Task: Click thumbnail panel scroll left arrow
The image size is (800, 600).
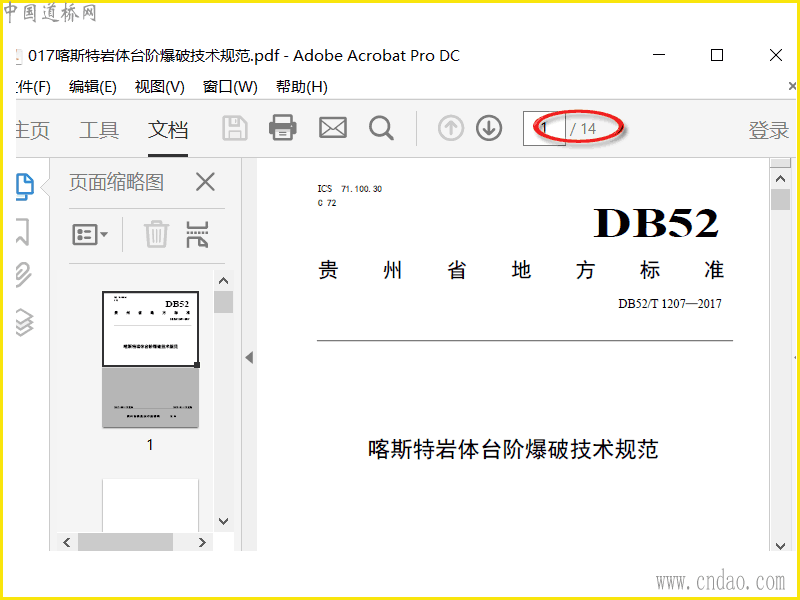Action: 67,542
